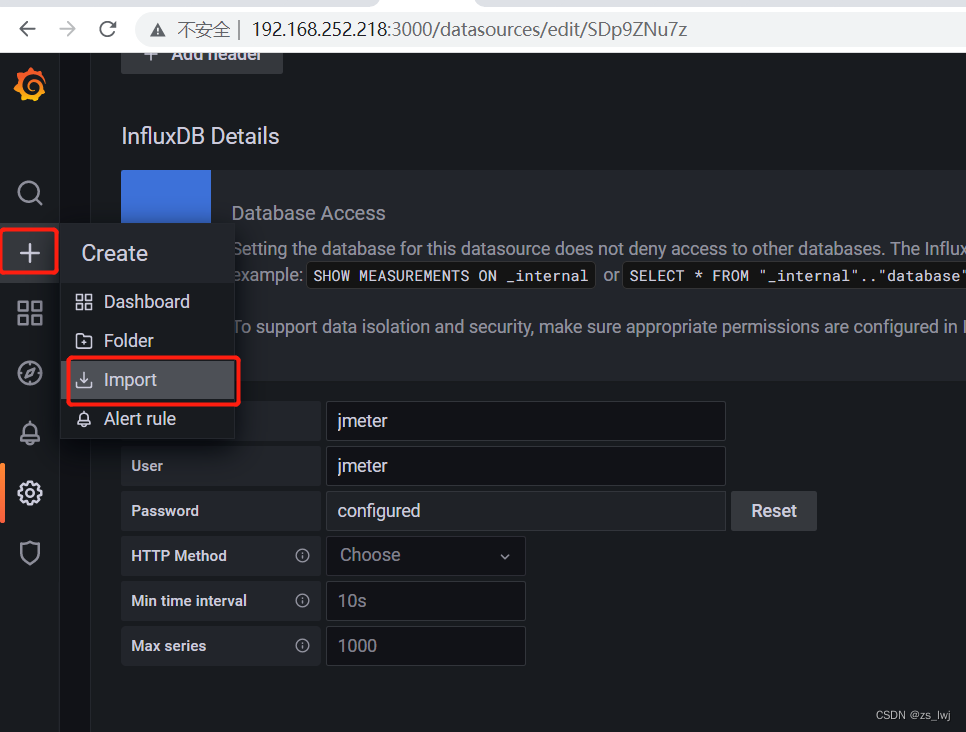Open the Server Admin shield icon
This screenshot has height=732, width=966.
tap(30, 553)
